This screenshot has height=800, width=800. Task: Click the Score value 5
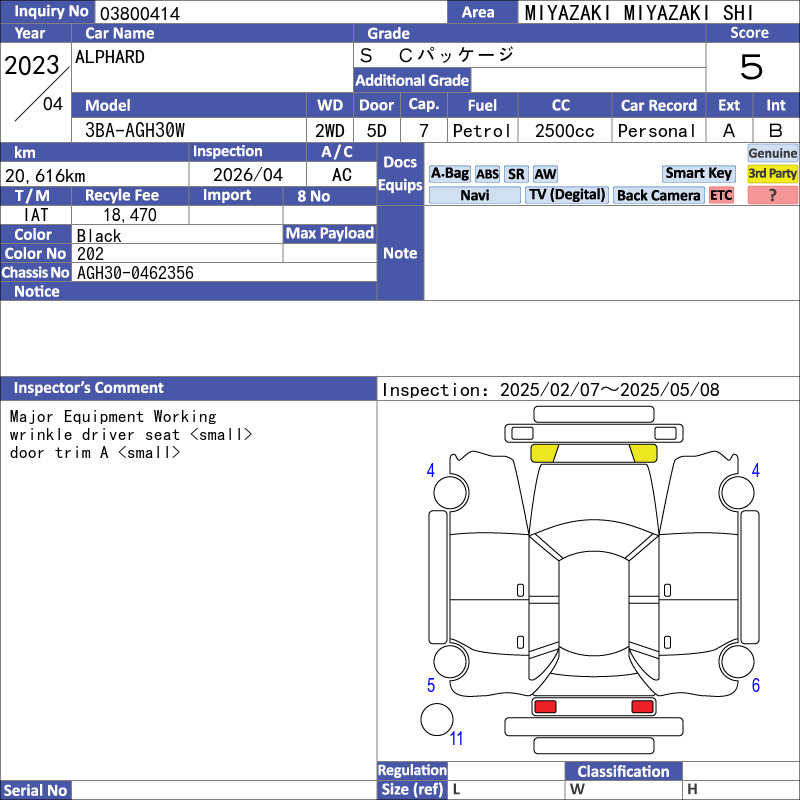click(x=751, y=68)
